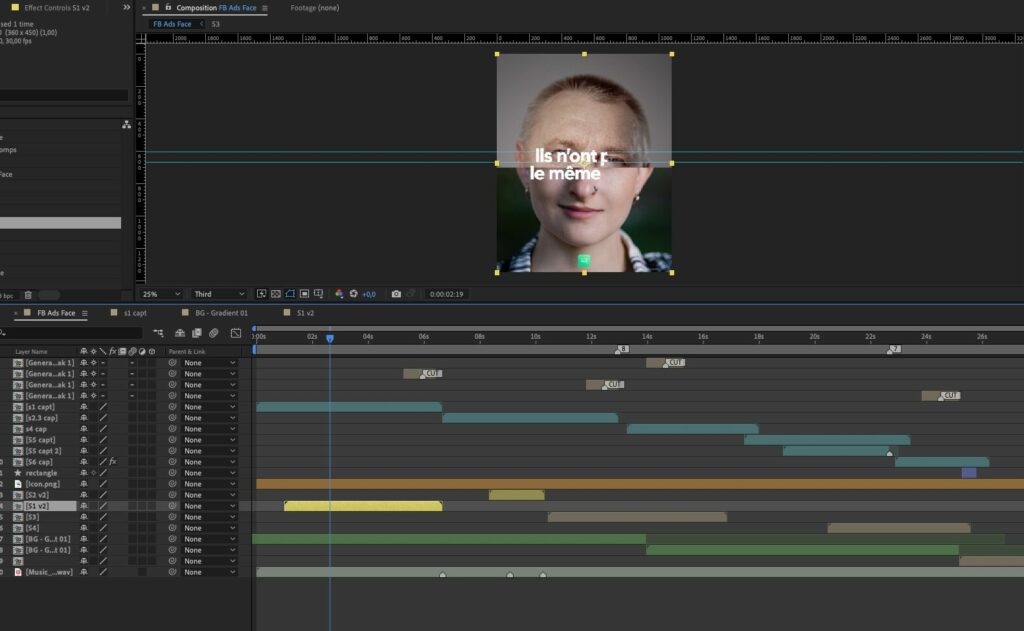Toggle shy switch on S1 v2 layer
1024x631 pixels.
(x=84, y=506)
